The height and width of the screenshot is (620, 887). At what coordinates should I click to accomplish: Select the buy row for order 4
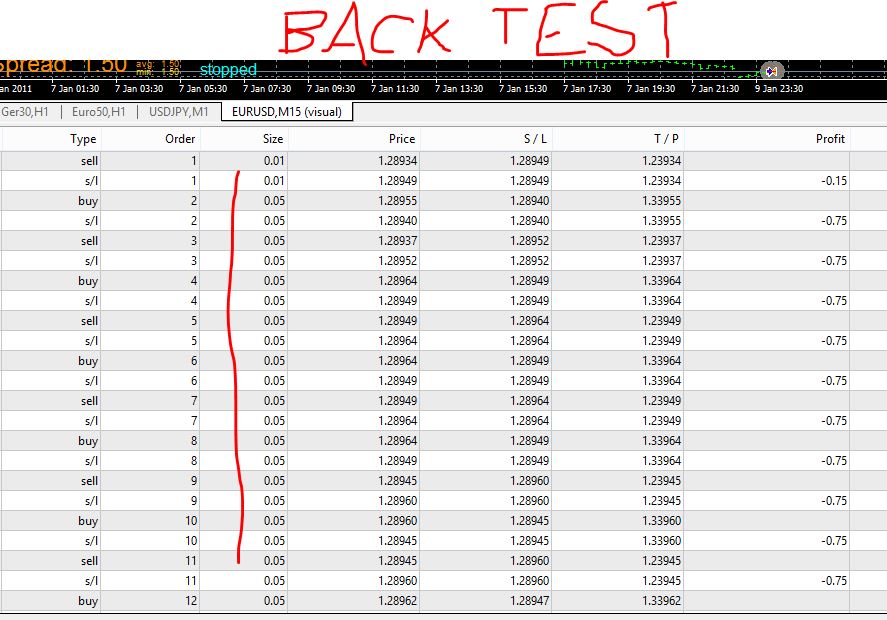[444, 281]
